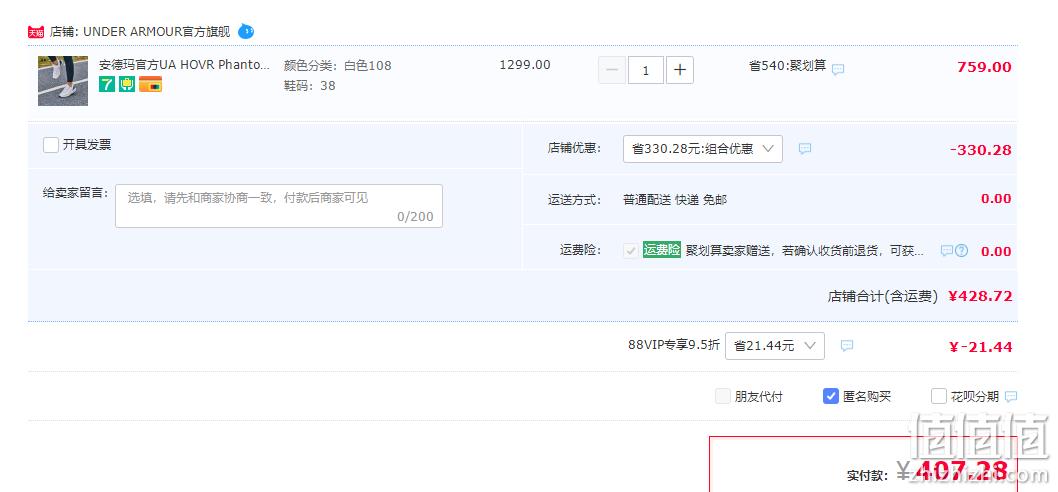Viewport: 1058px width, 492px height.
Task: Click the 给卖家留言 message text box
Action: 279,206
